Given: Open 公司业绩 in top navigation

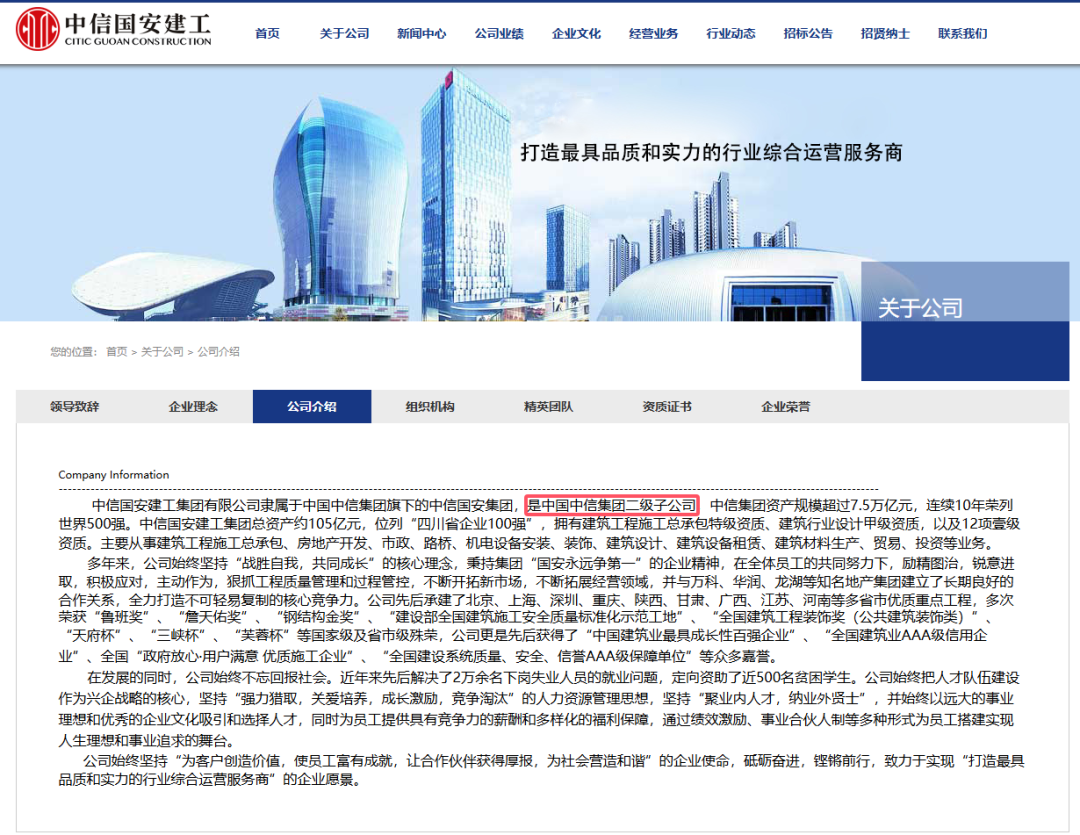Looking at the screenshot, I should [499, 33].
